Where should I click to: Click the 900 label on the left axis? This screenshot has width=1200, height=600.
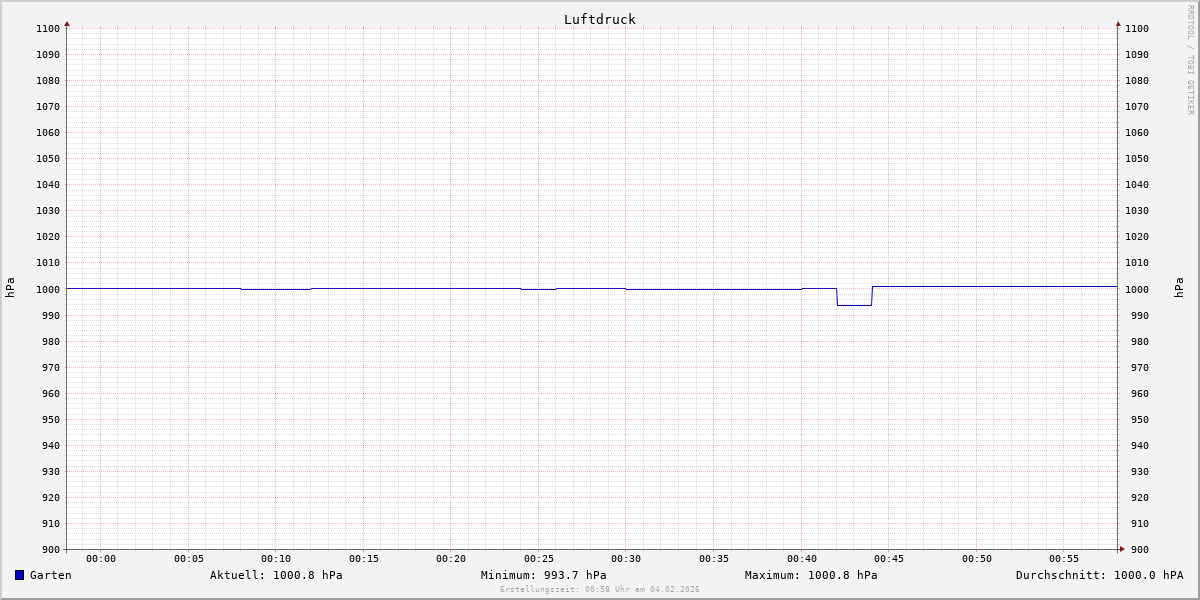pos(51,549)
